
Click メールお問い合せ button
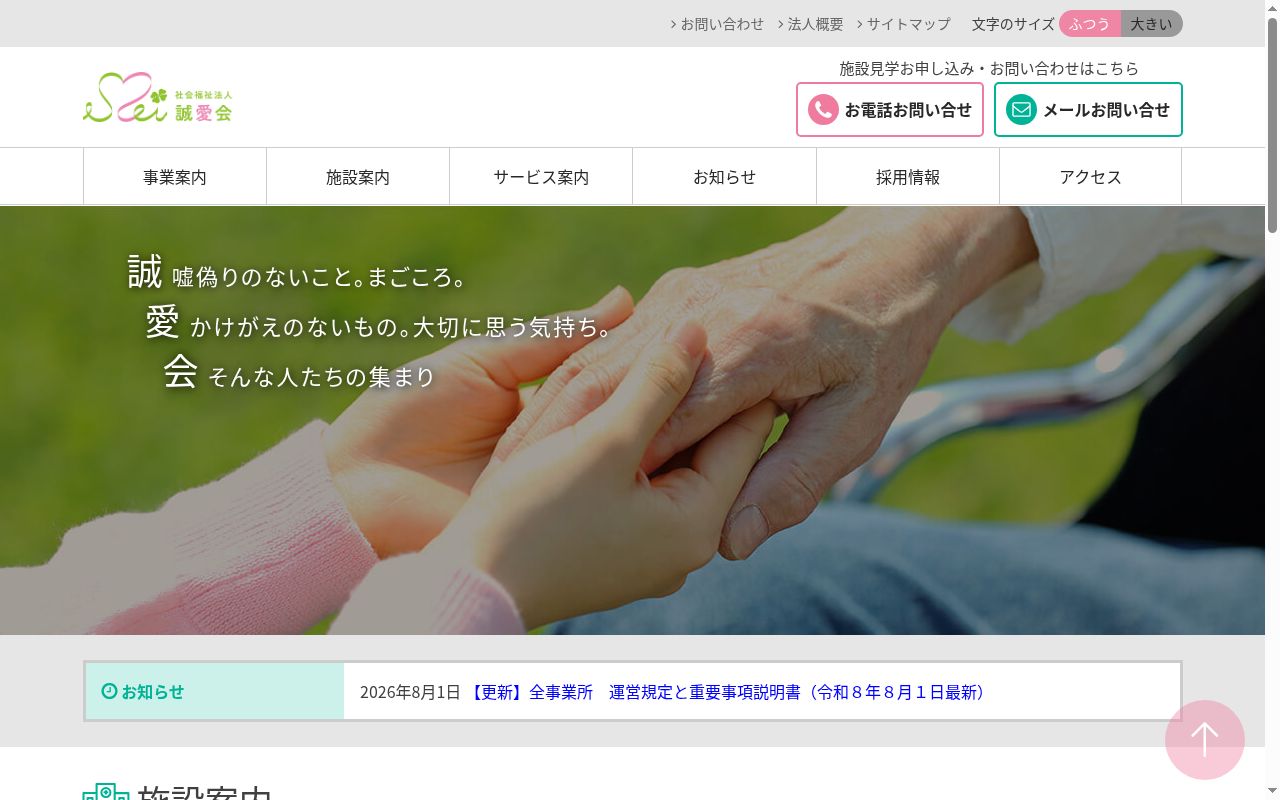point(1088,110)
